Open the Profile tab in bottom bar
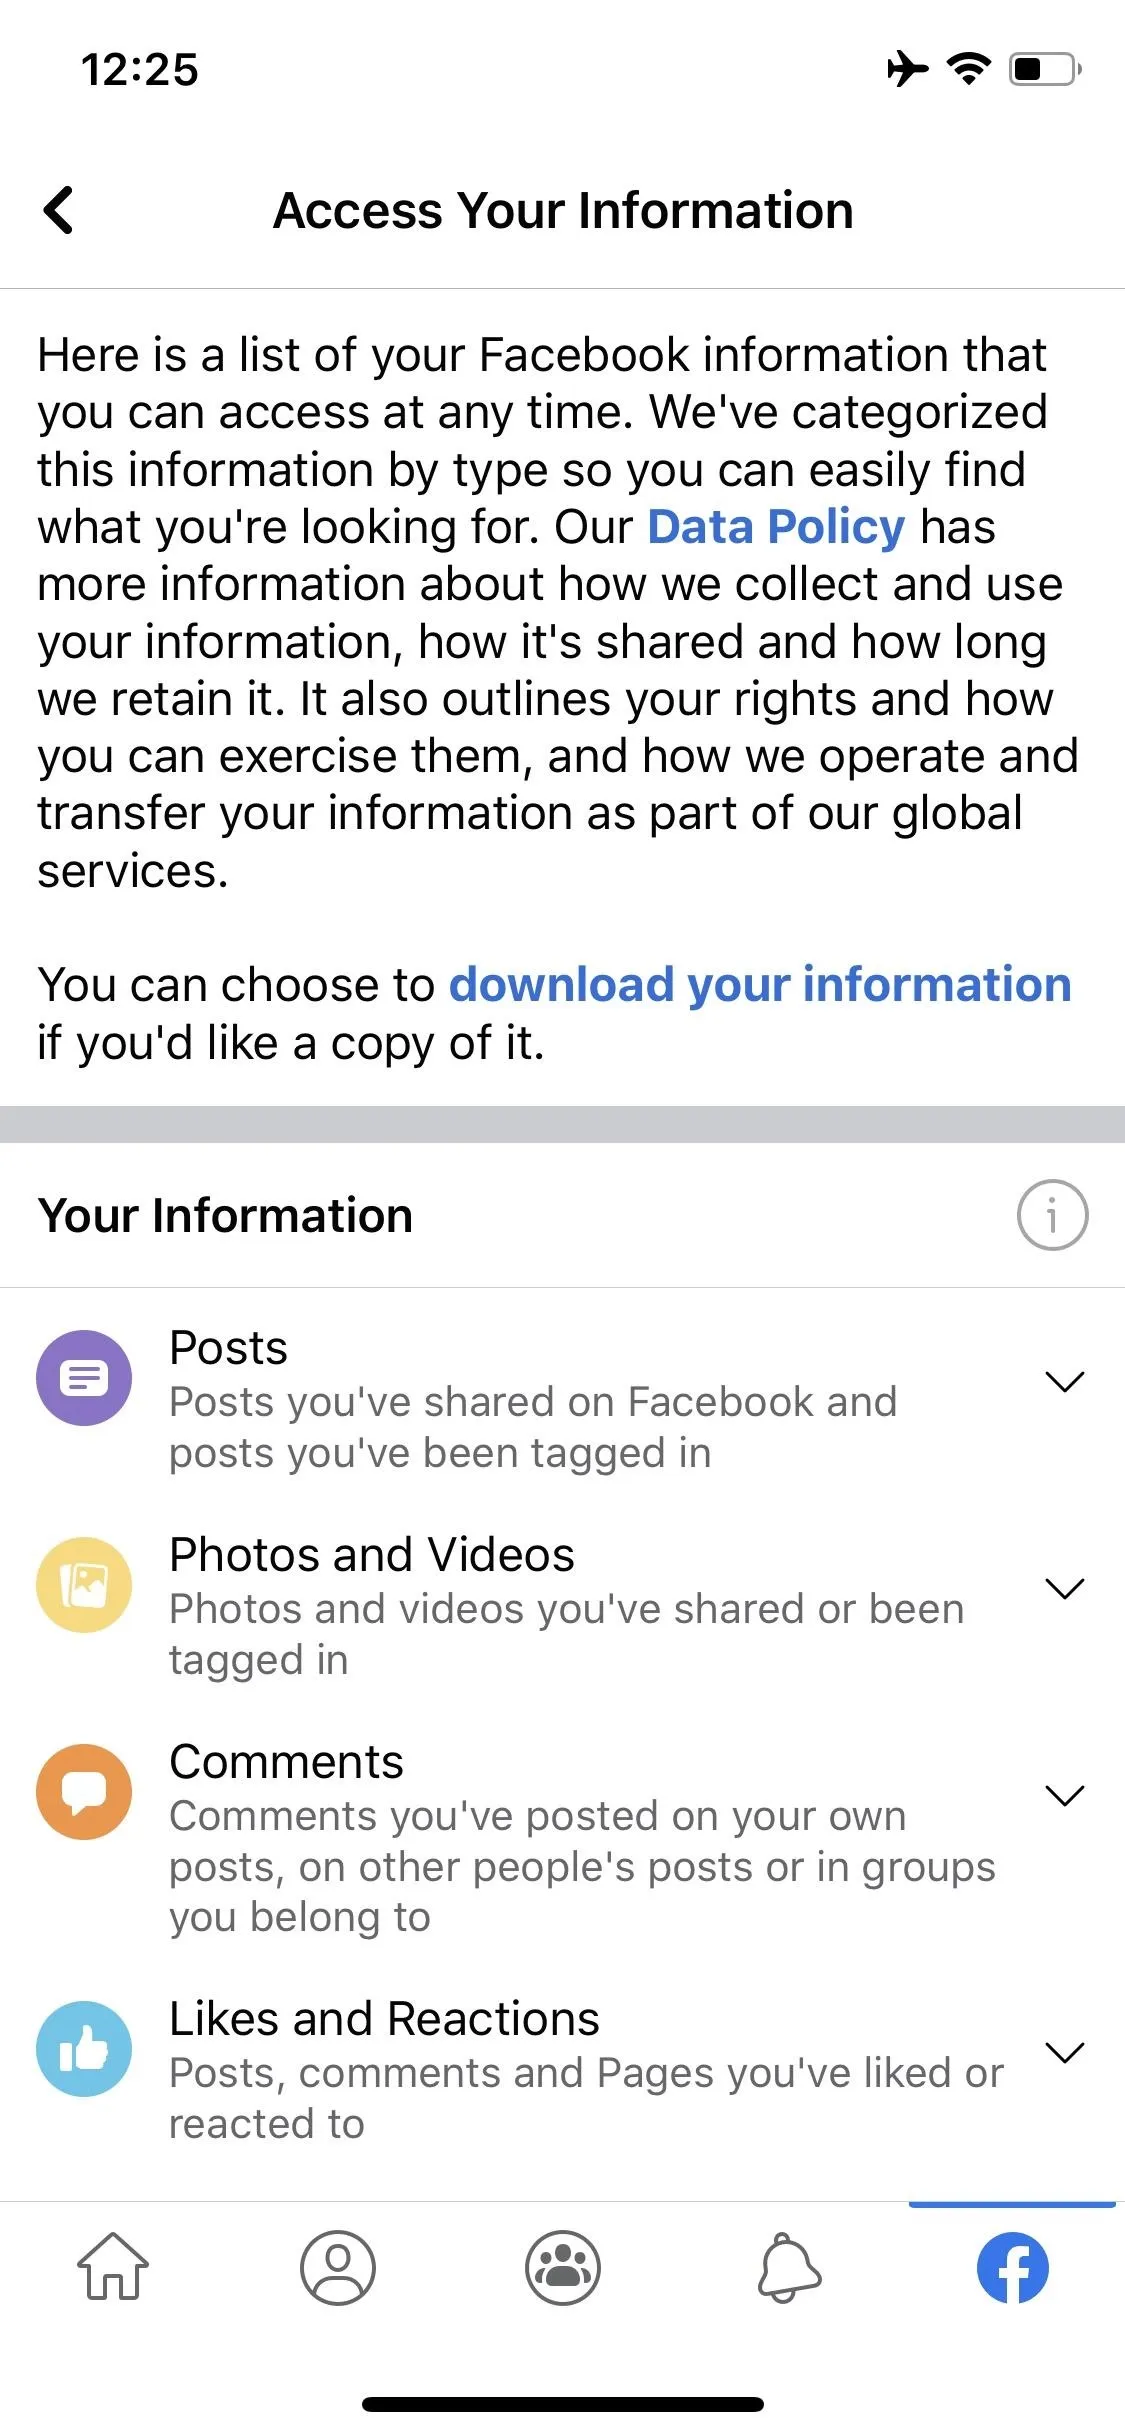This screenshot has height=2436, width=1125. [x=338, y=2267]
